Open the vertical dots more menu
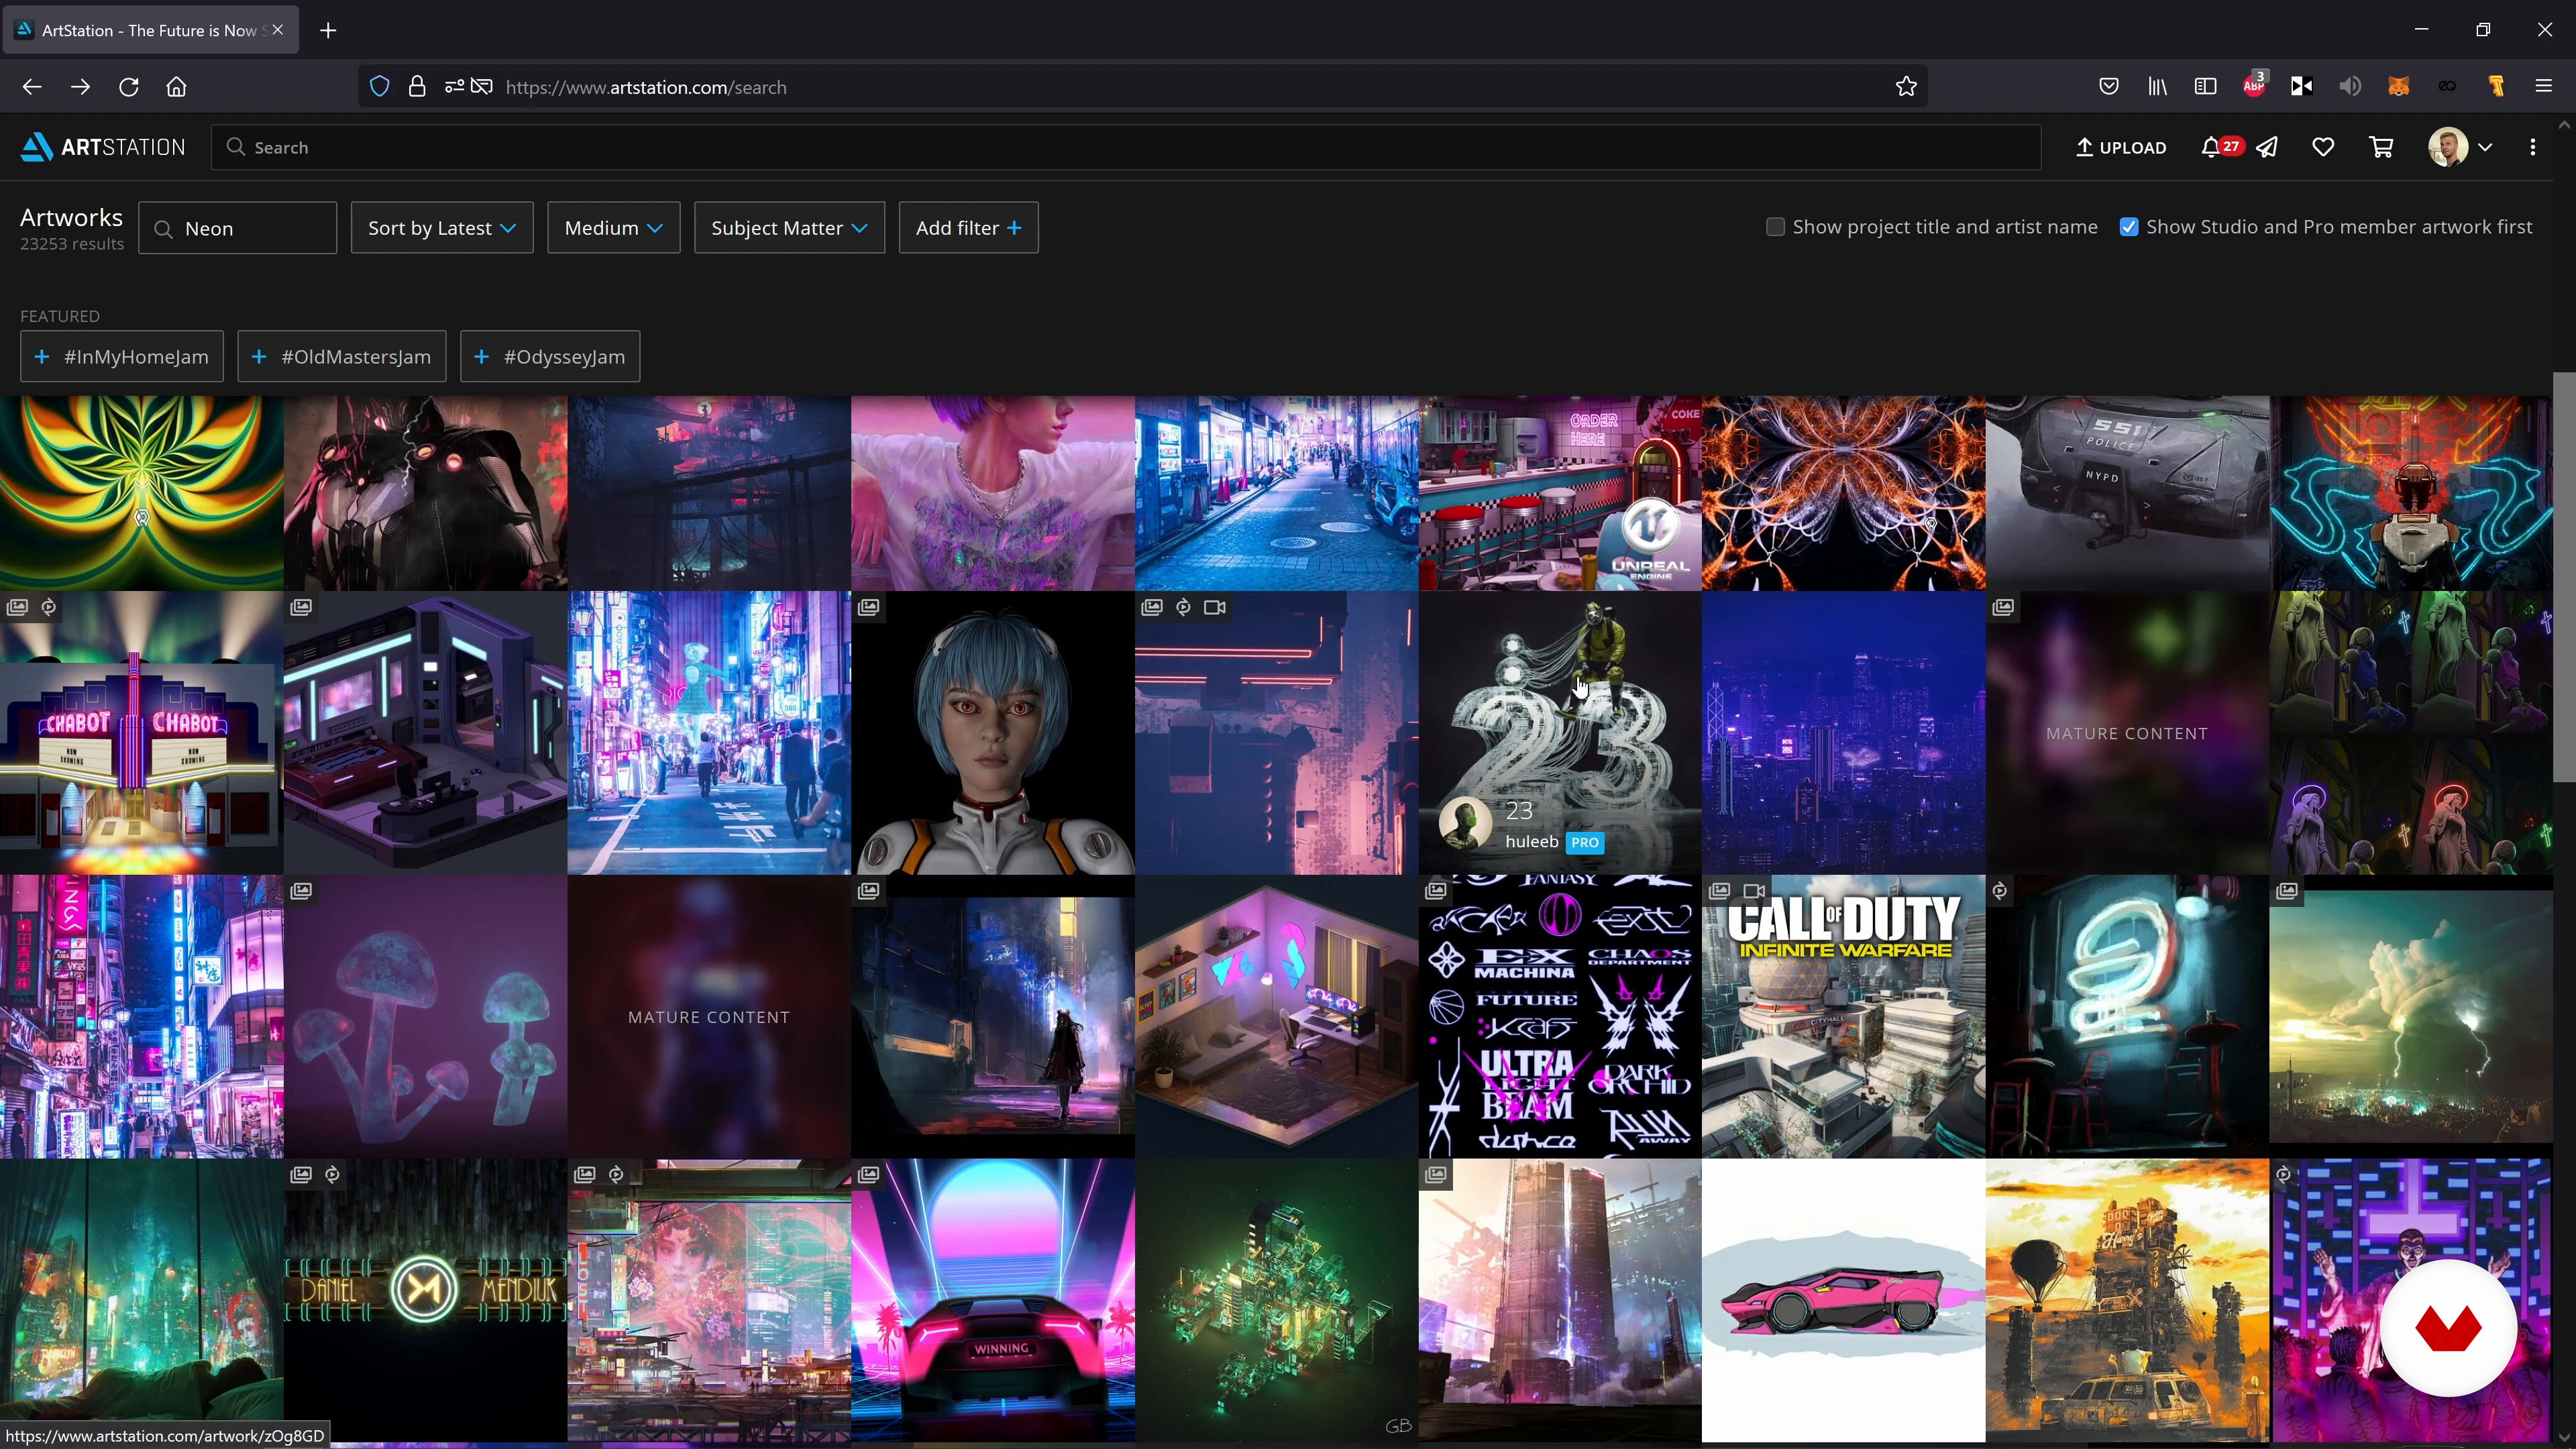This screenshot has height=1449, width=2576. (2532, 147)
